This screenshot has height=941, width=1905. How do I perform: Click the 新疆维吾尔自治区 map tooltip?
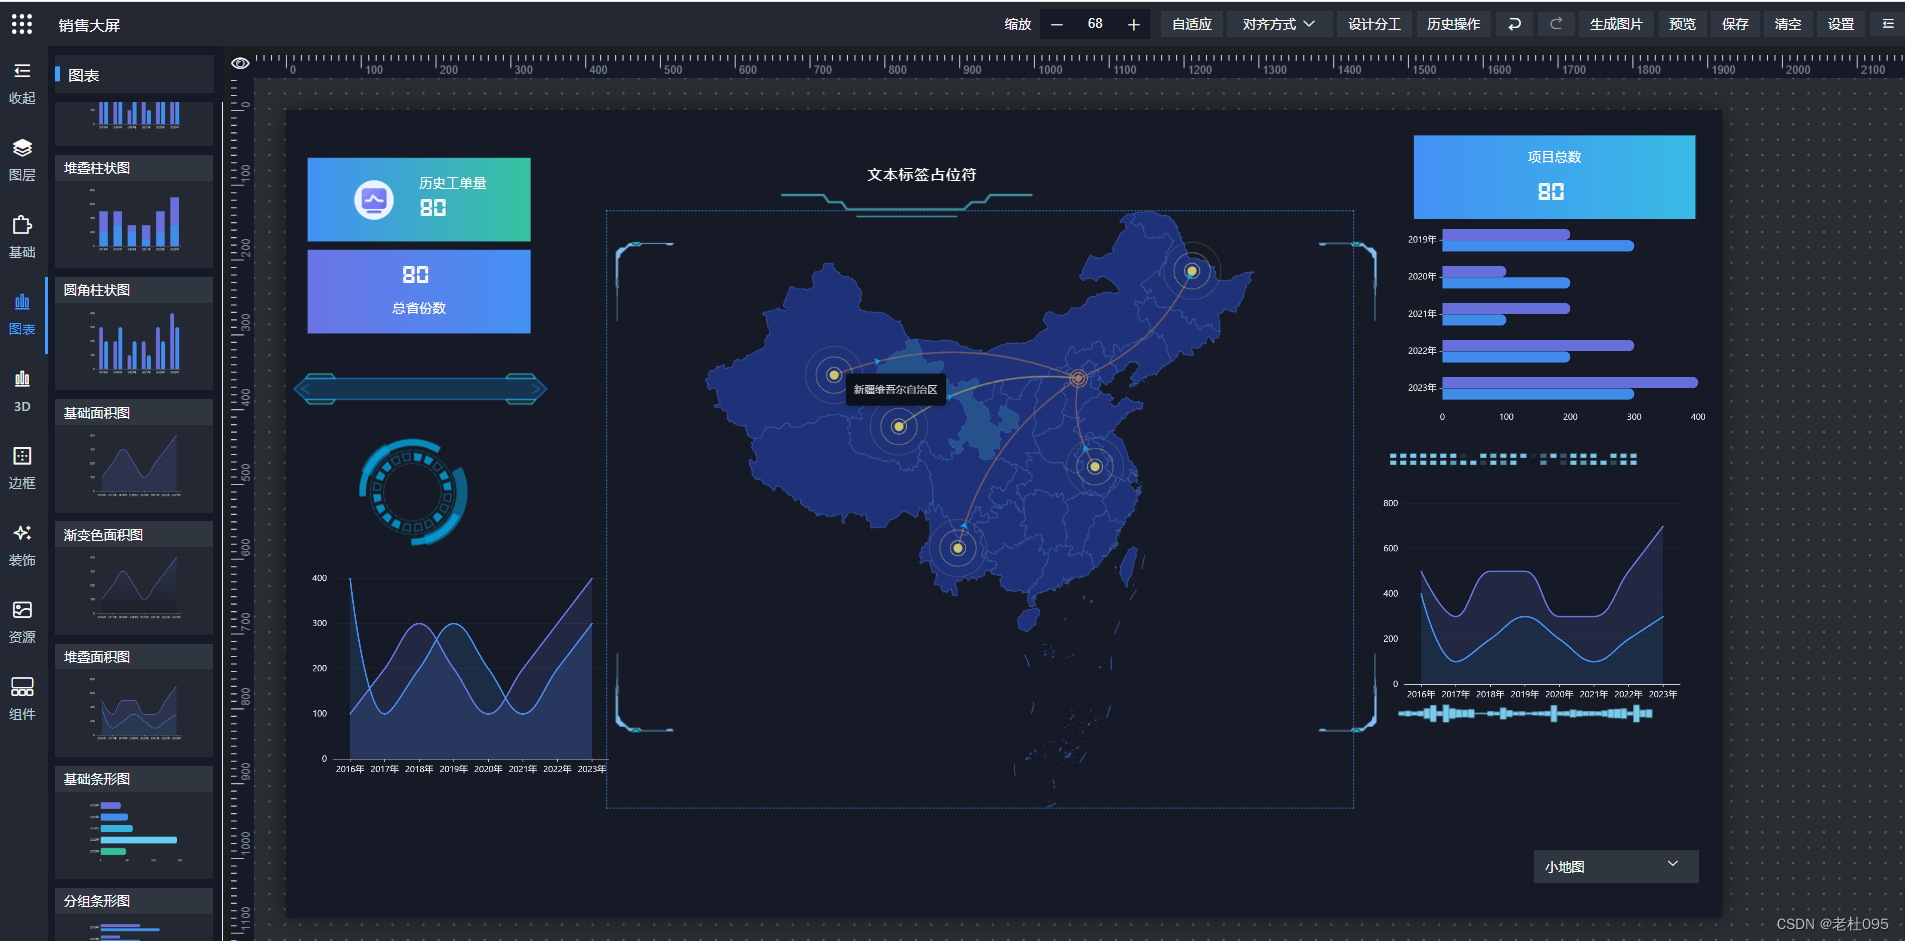(x=896, y=390)
